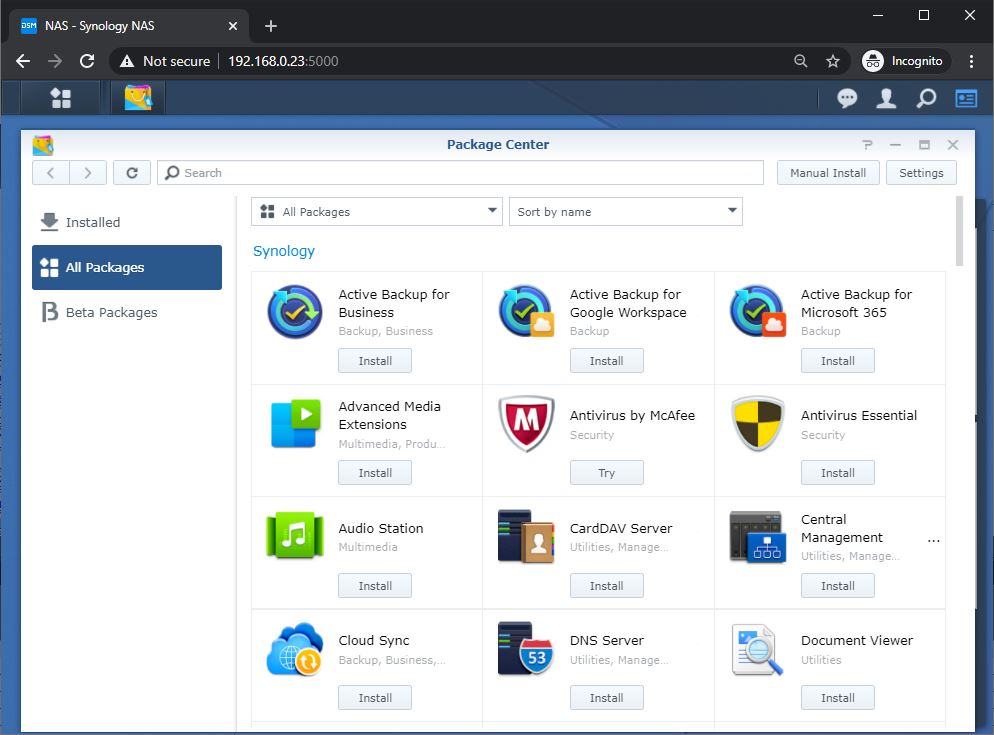Click CardDAV Server icon

(x=526, y=537)
